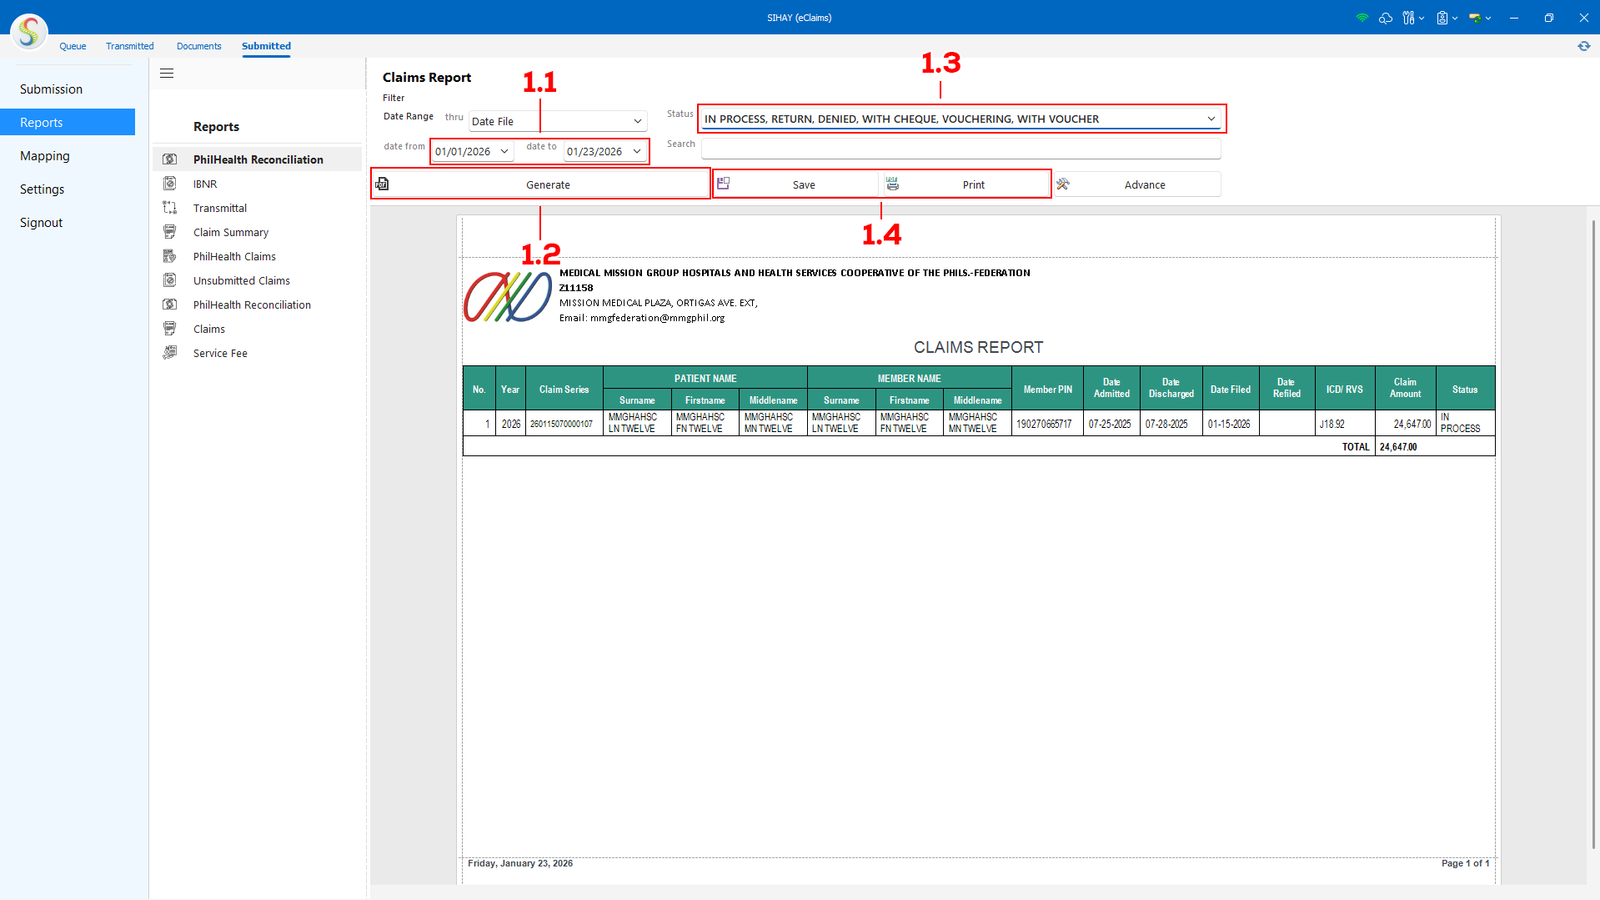The height and width of the screenshot is (900, 1600).
Task: Click the Service Fee report icon
Action: pyautogui.click(x=170, y=353)
